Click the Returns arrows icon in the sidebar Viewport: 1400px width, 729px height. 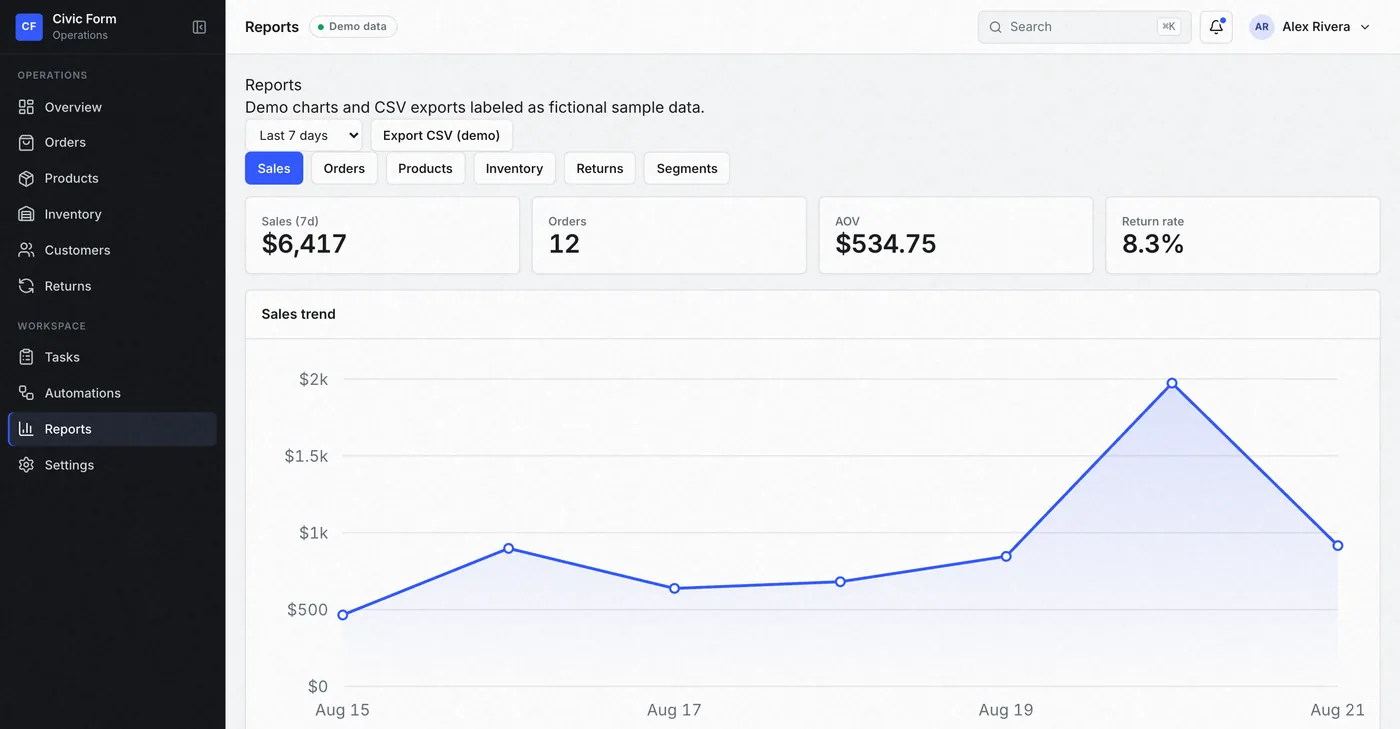tap(26, 286)
